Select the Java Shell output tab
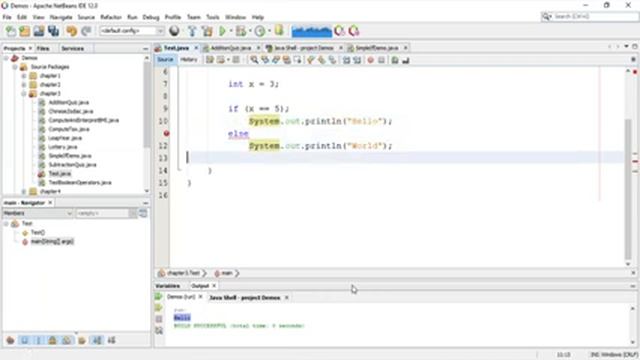This screenshot has height=360, width=640. (x=245, y=298)
